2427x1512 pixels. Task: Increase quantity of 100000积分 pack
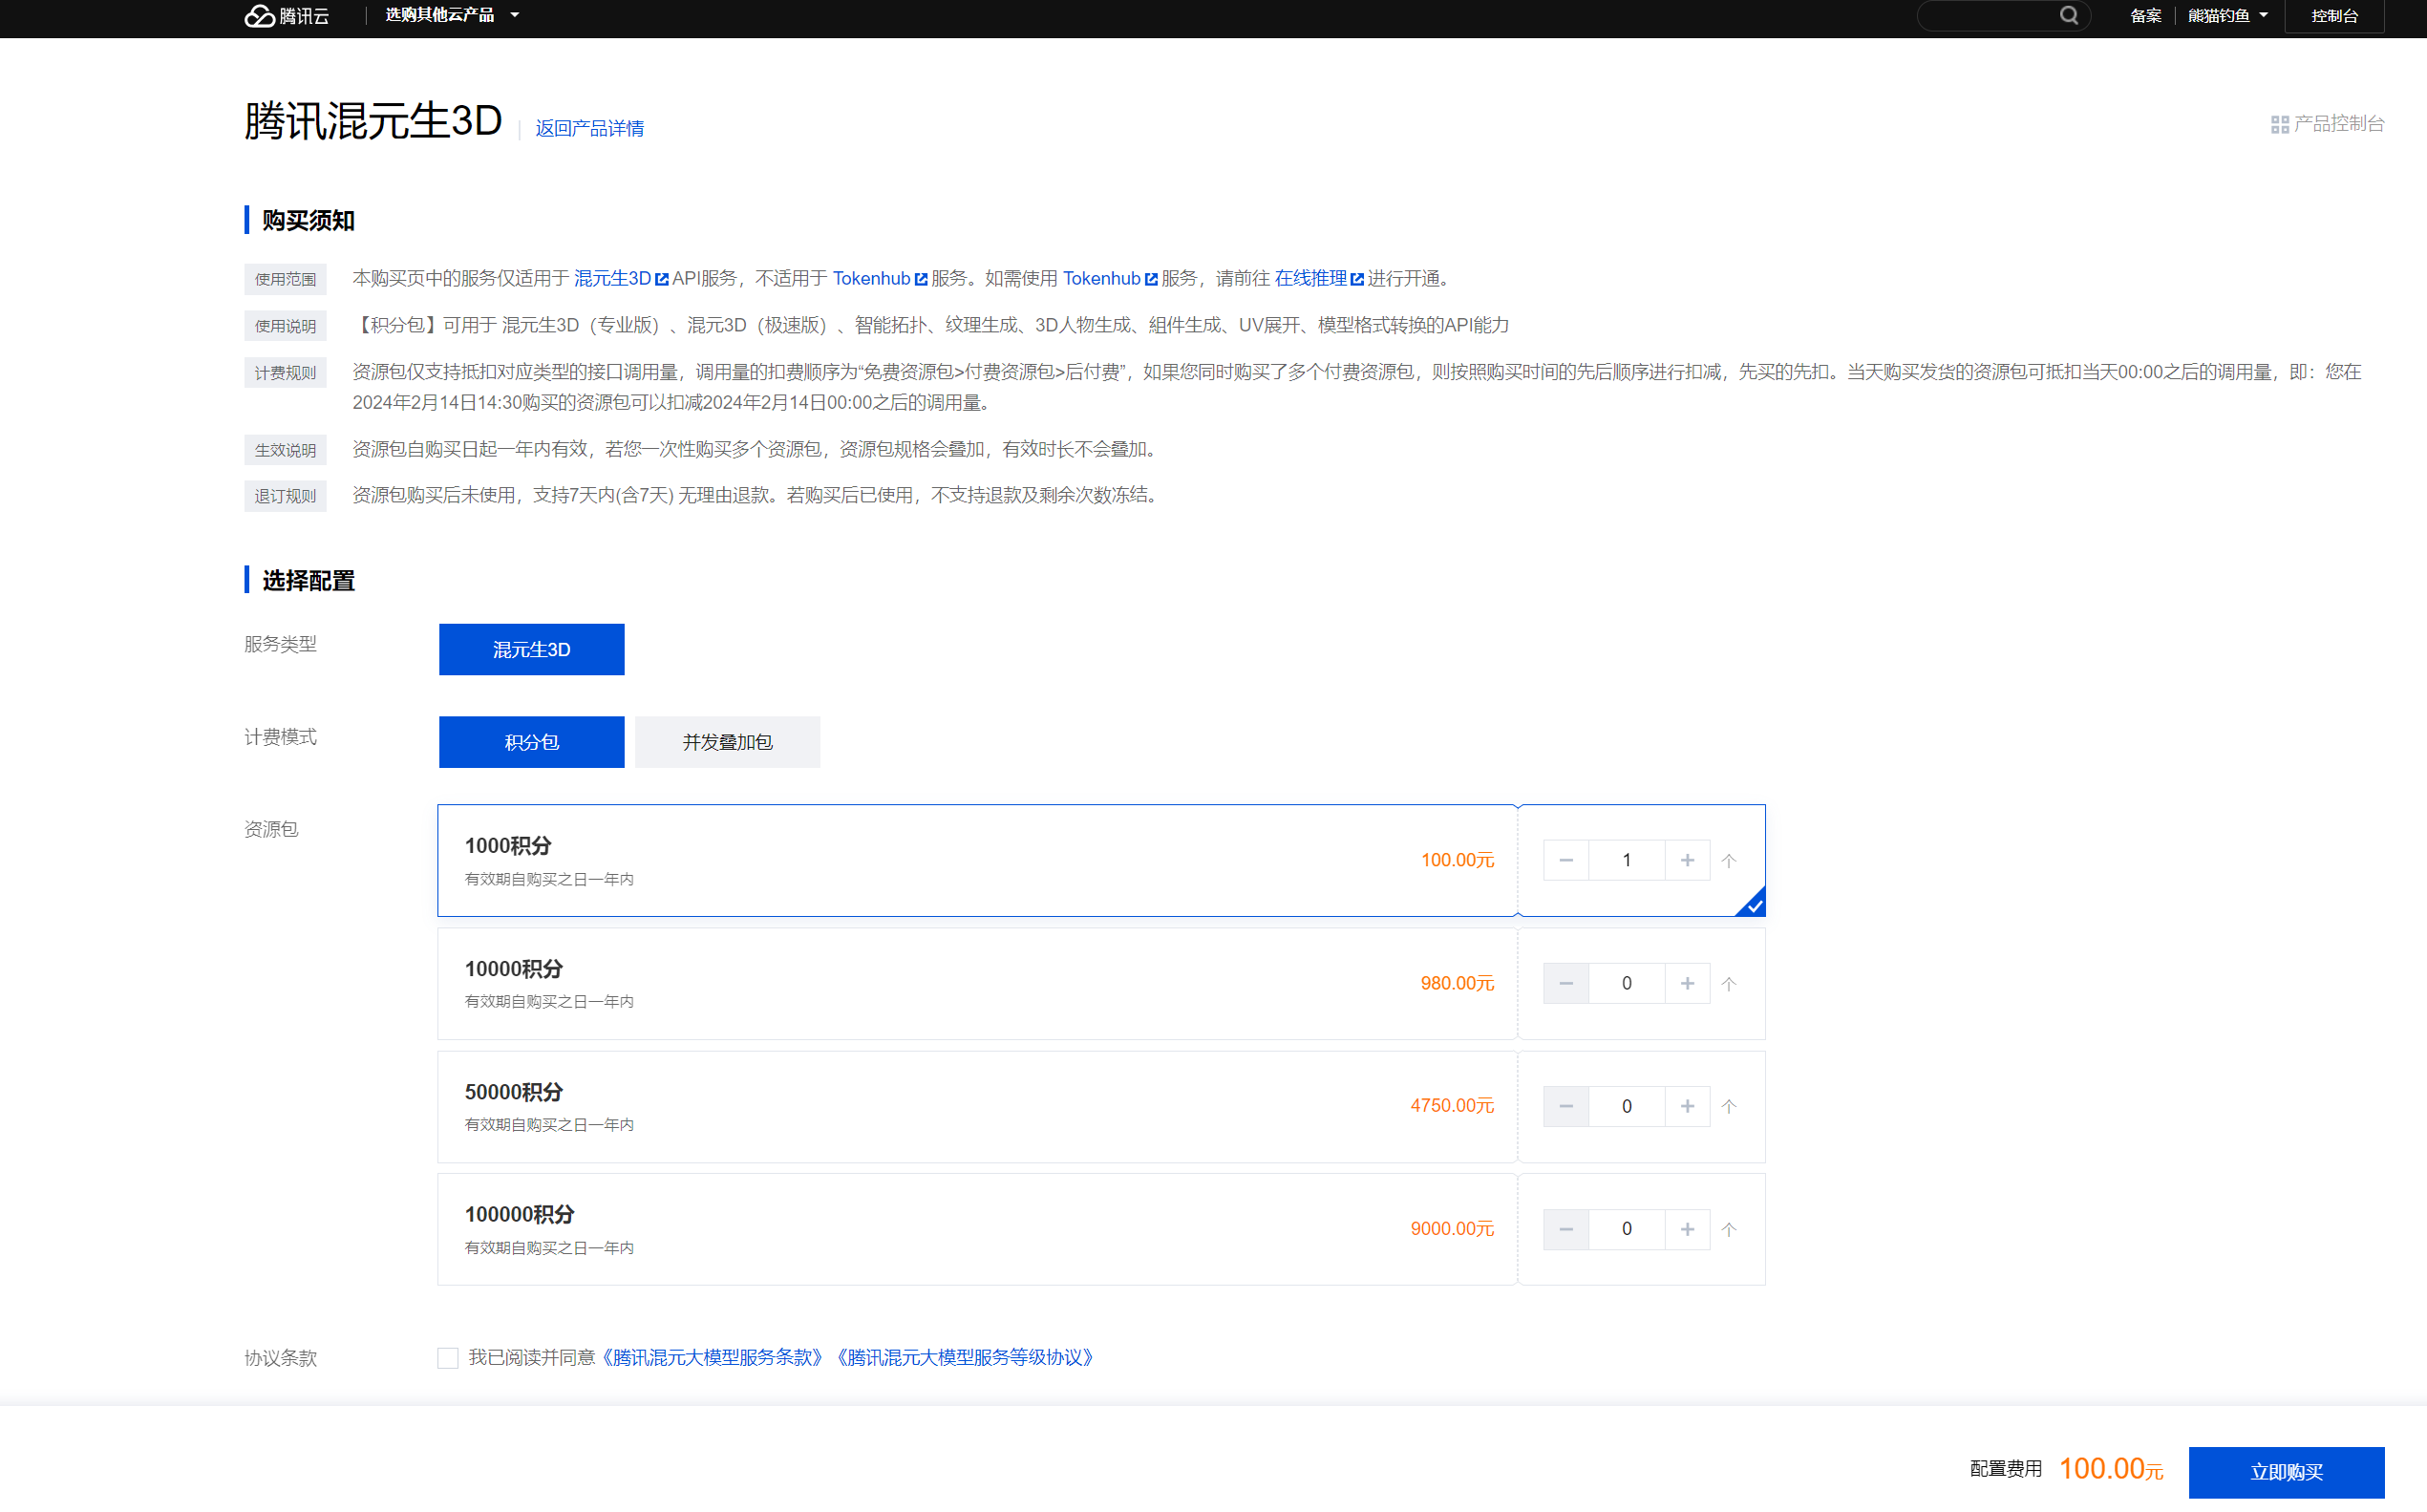[x=1687, y=1229]
